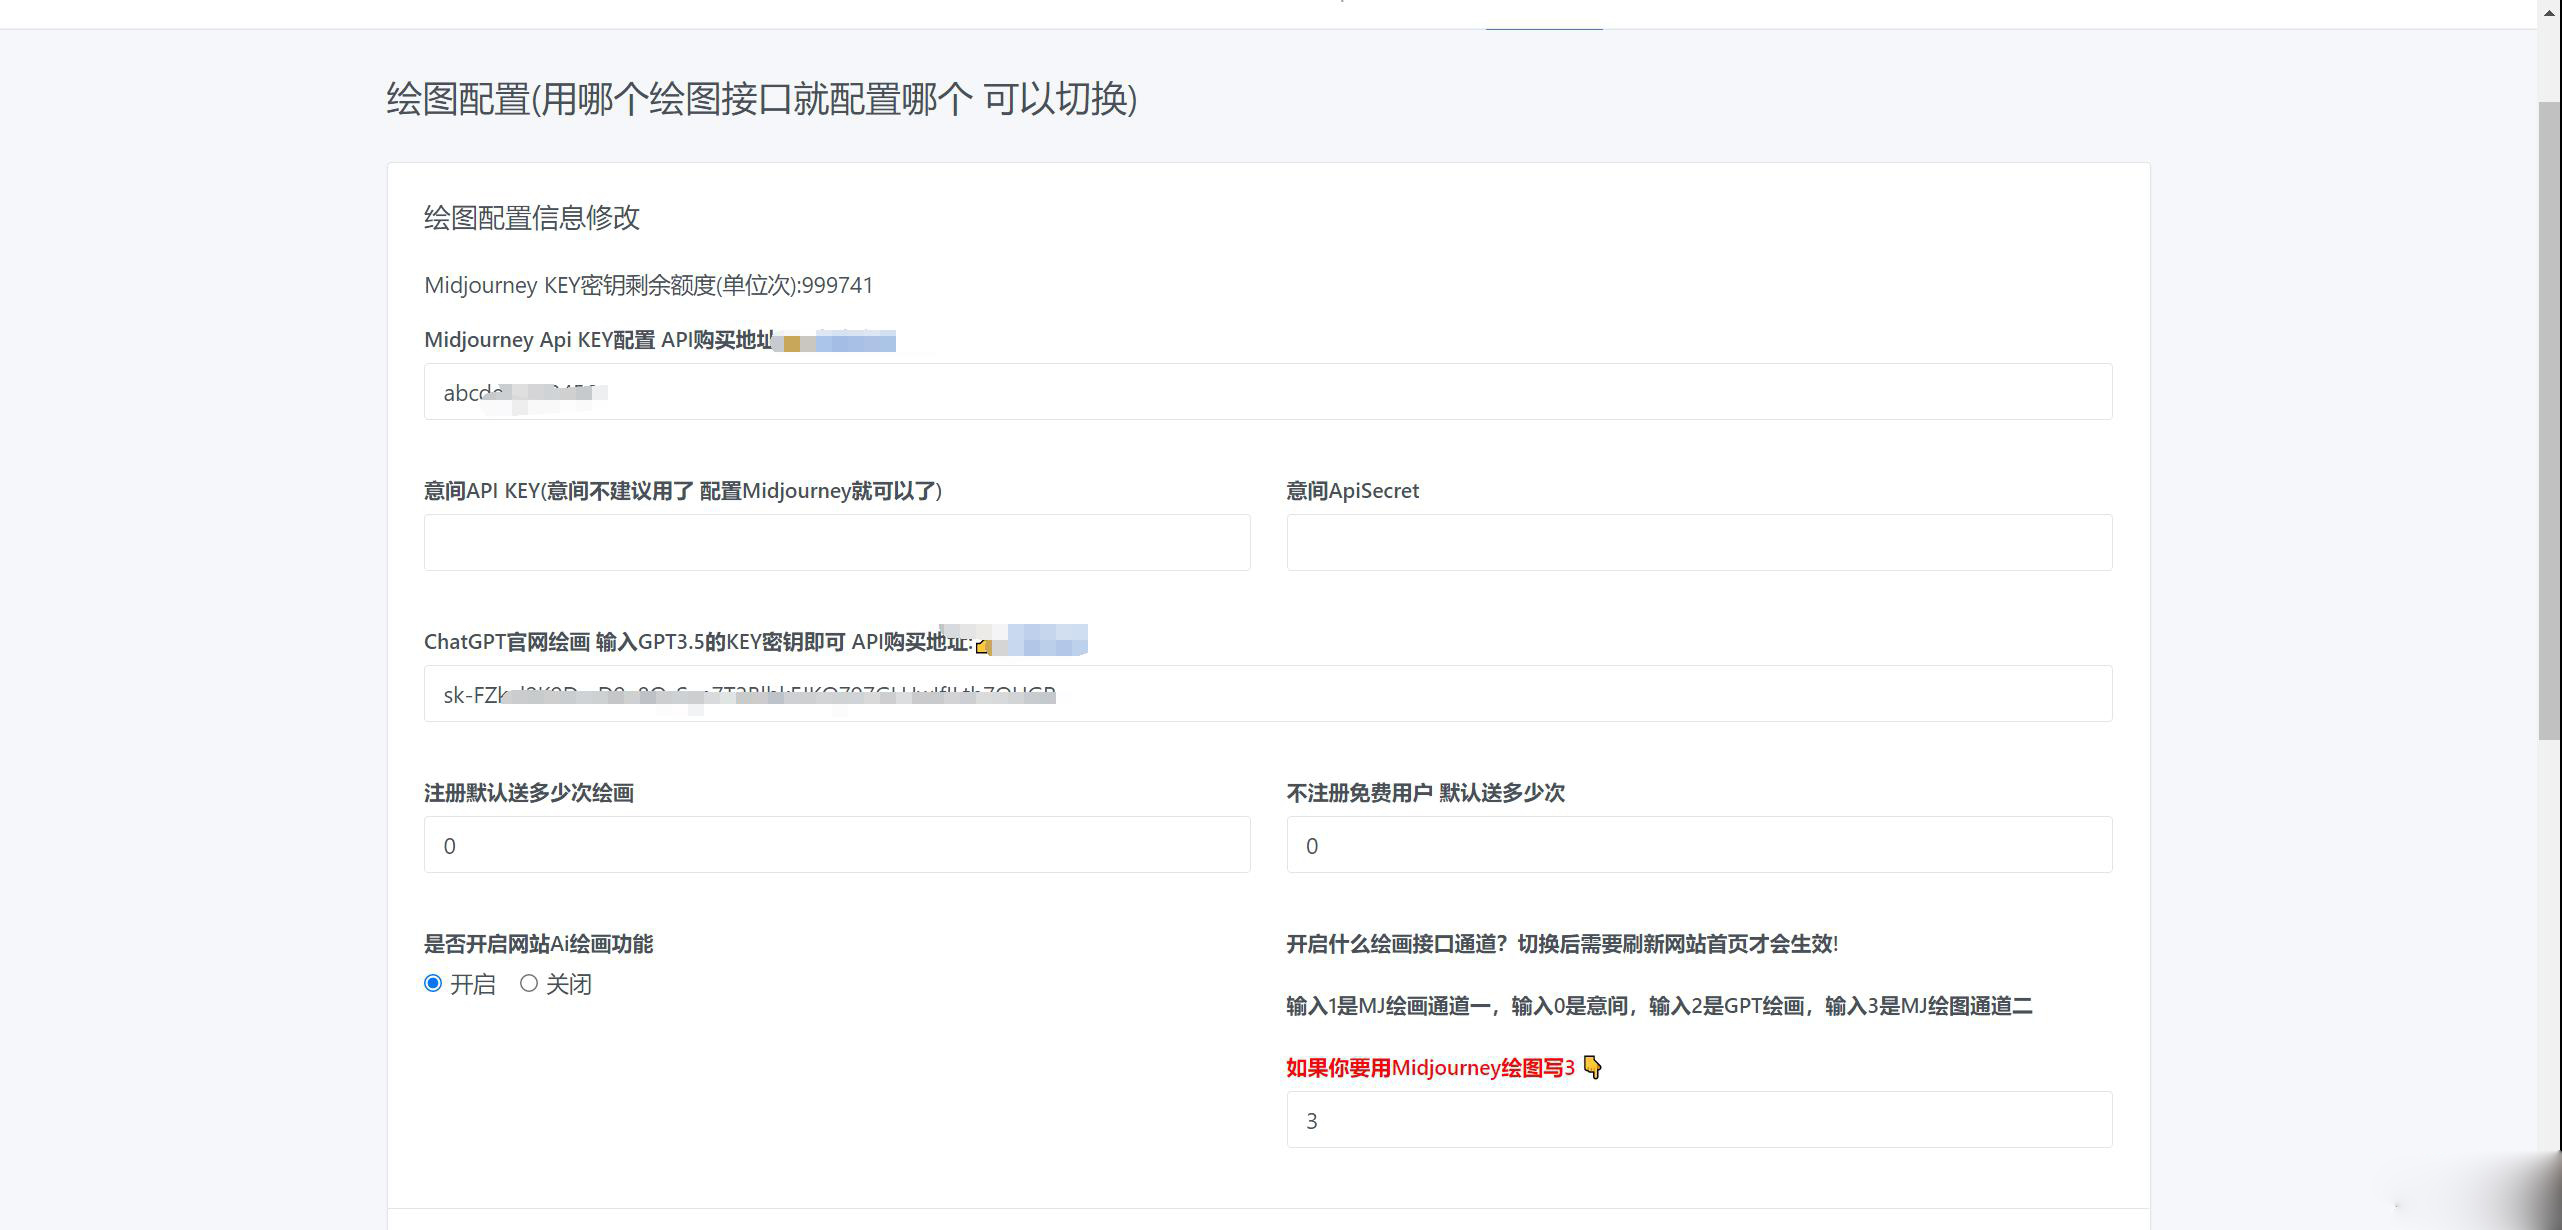
Task: Select the 关闭 radio for Ai绘画功能
Action: 529,984
